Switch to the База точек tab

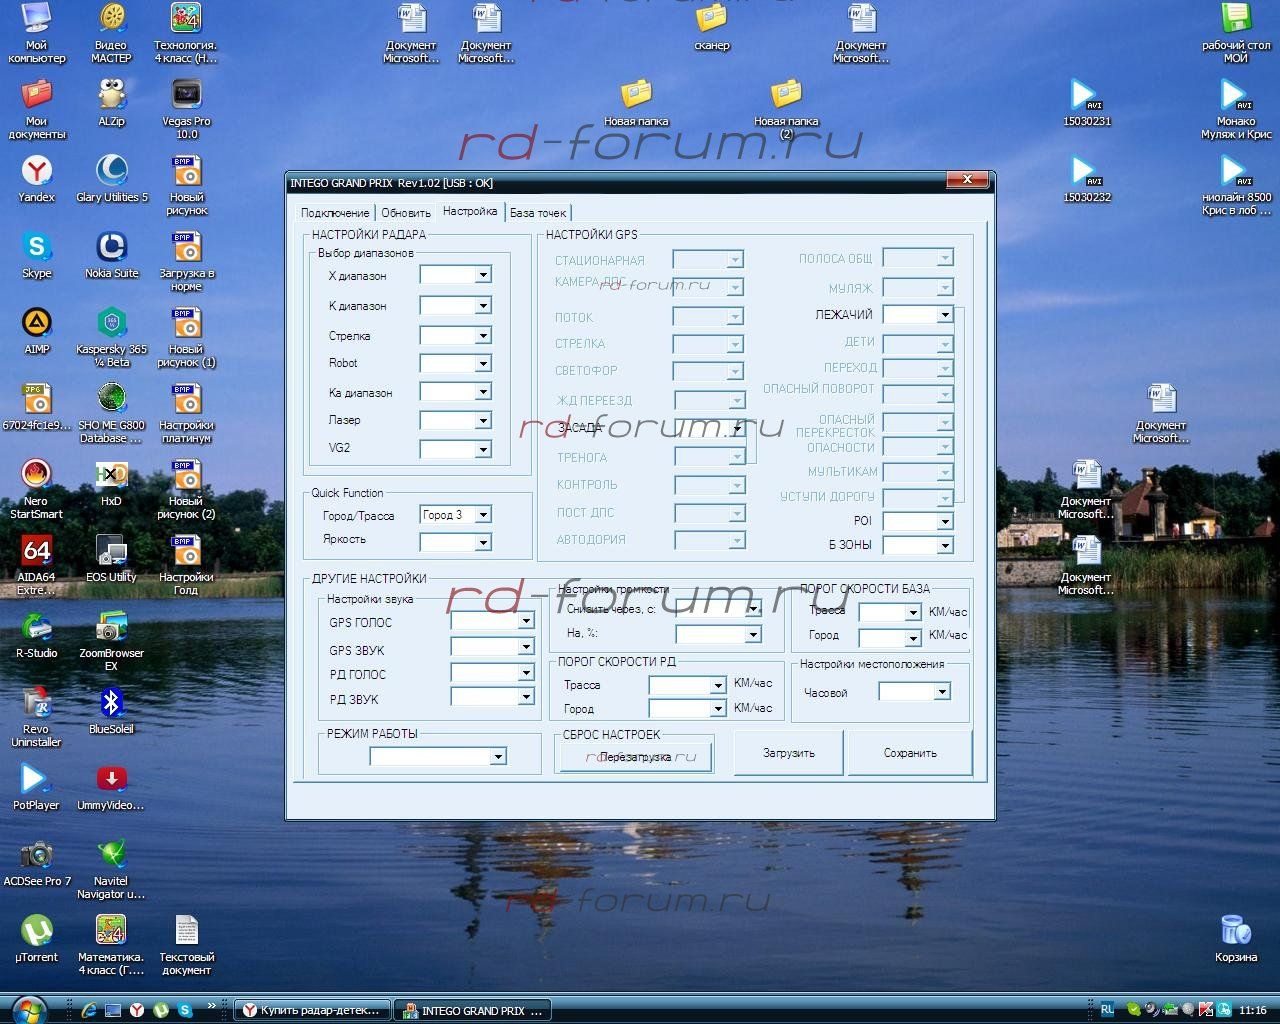click(538, 213)
